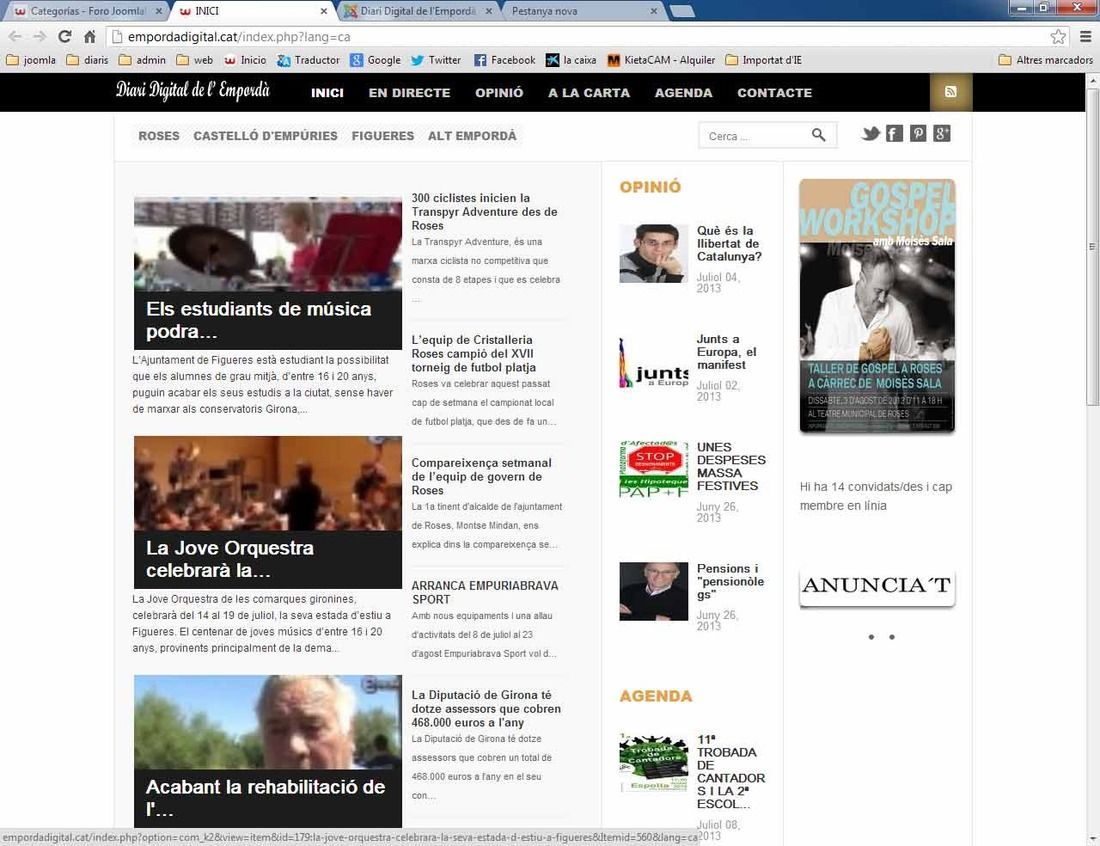Open the browser home page icon
This screenshot has height=846, width=1100.
89,36
